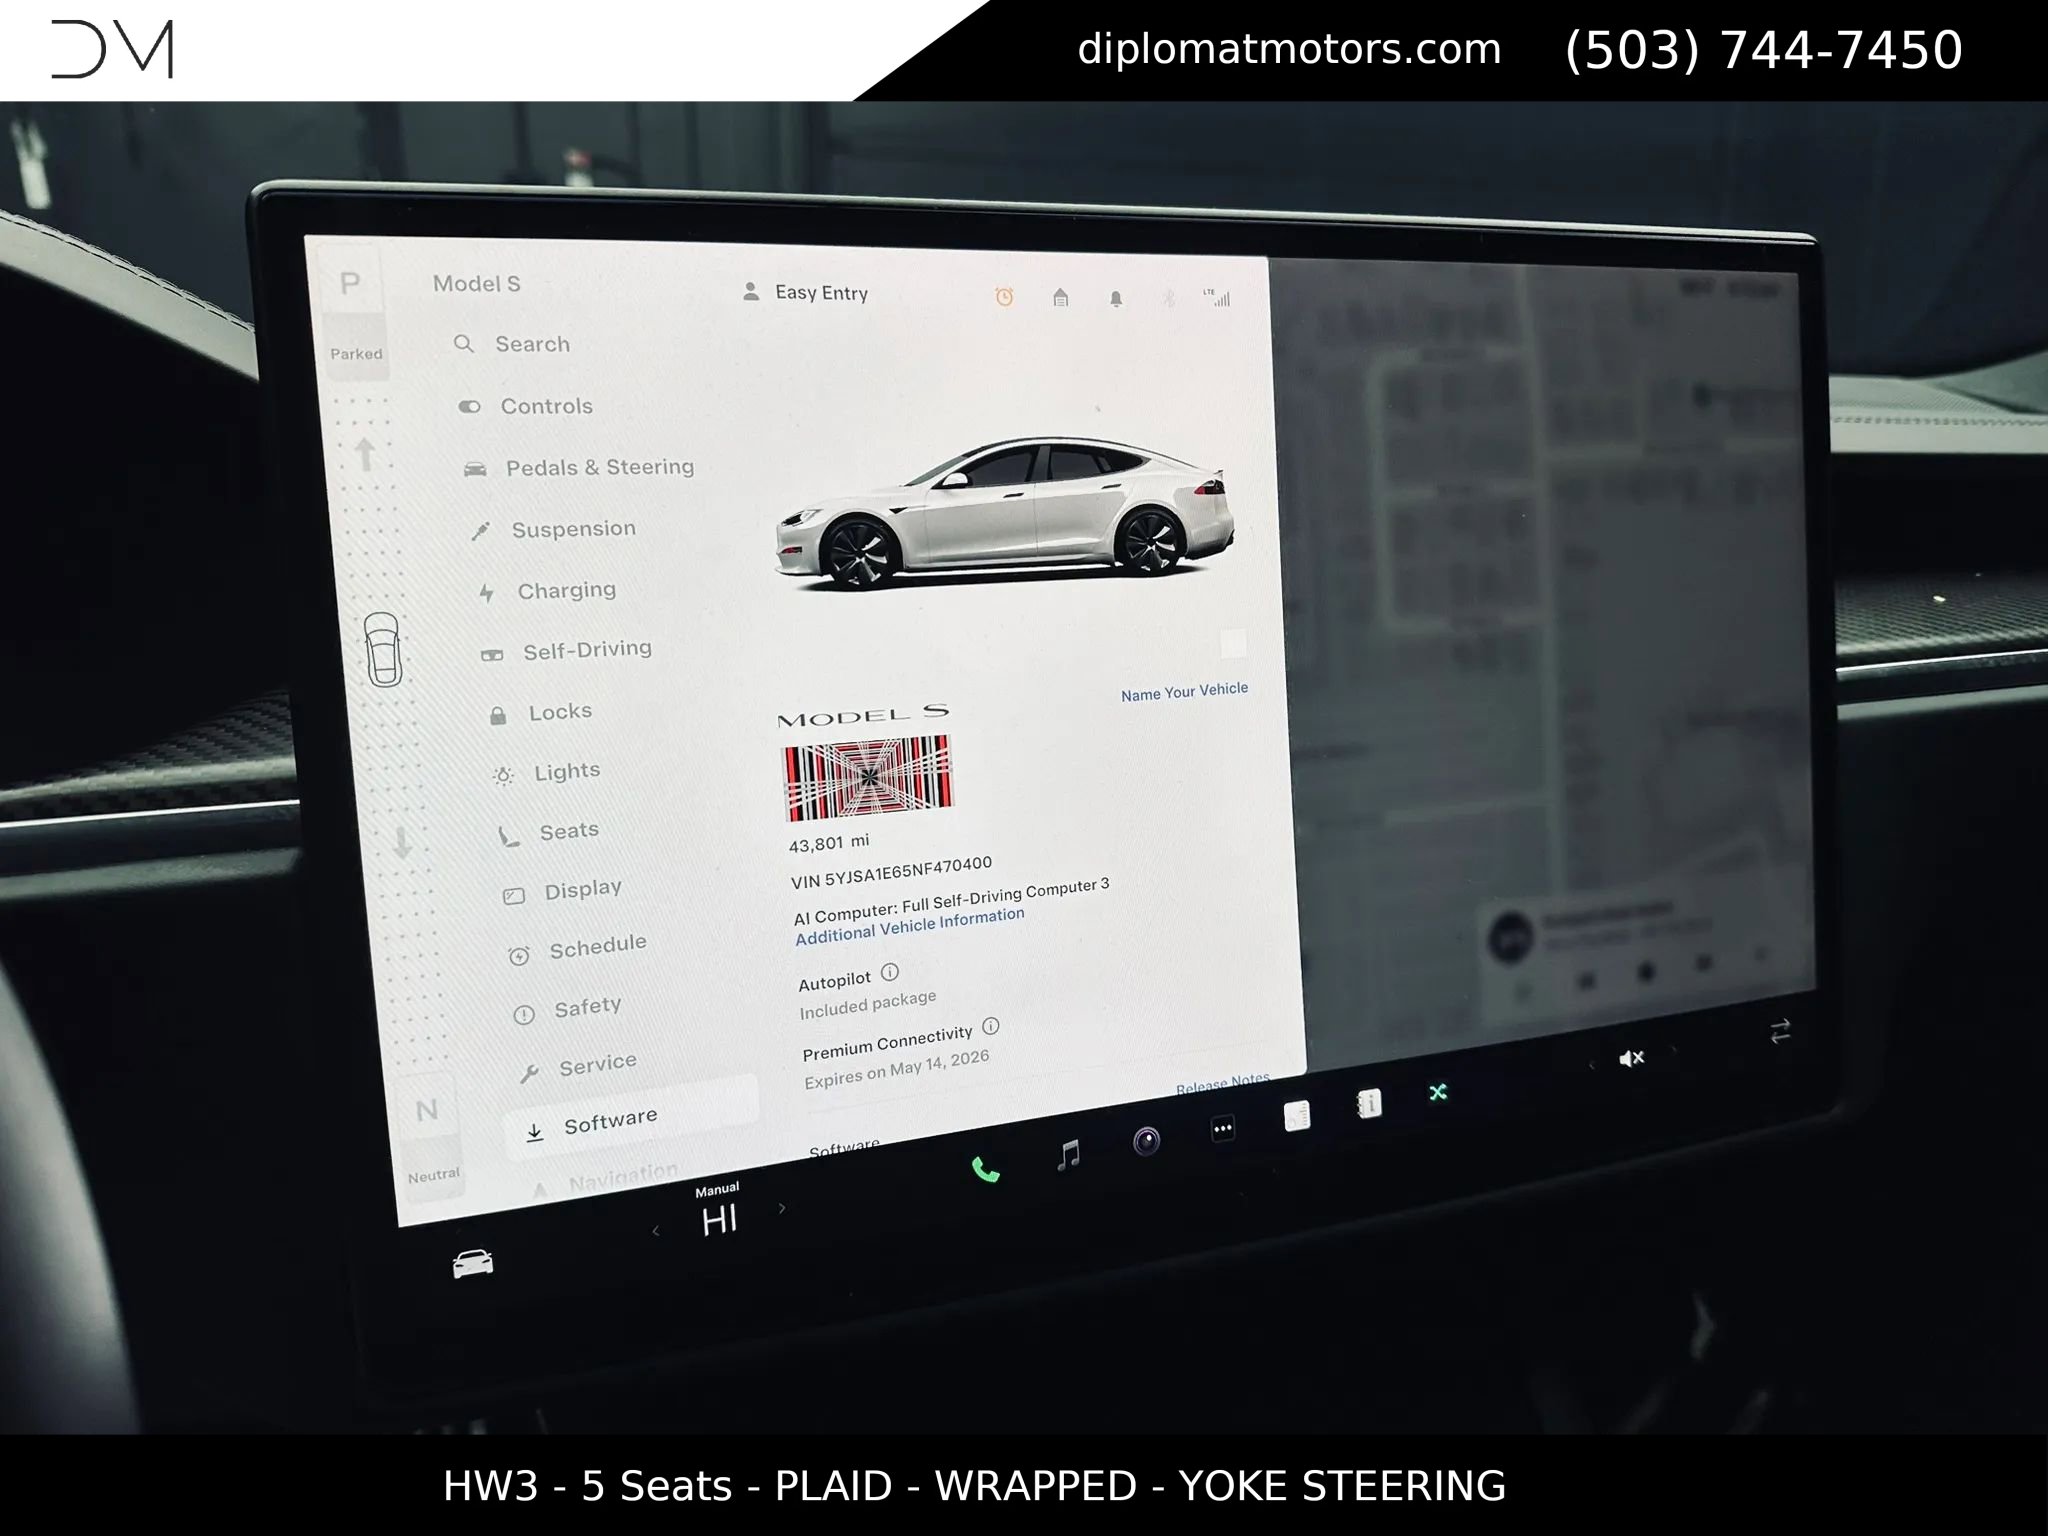Show Premium Connectivity info icon
Viewport: 2048px width, 1536px height.
pos(990,1026)
